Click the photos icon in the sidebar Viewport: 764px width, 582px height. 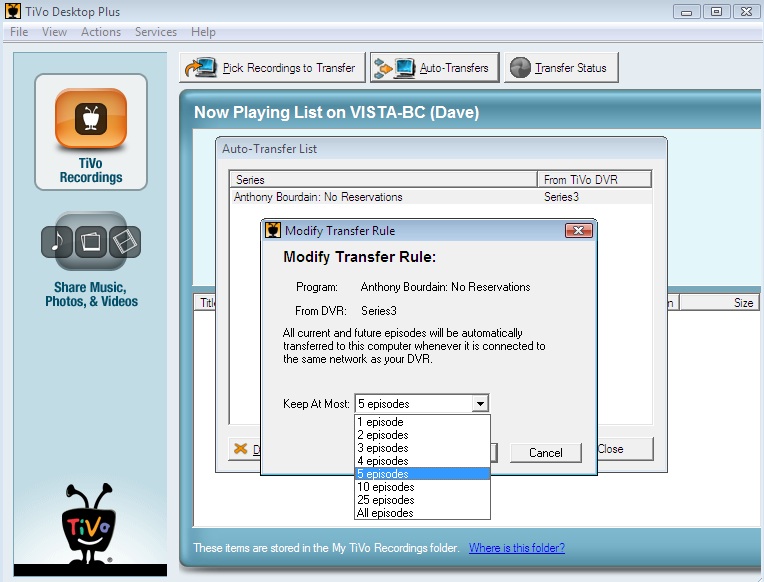(x=91, y=241)
